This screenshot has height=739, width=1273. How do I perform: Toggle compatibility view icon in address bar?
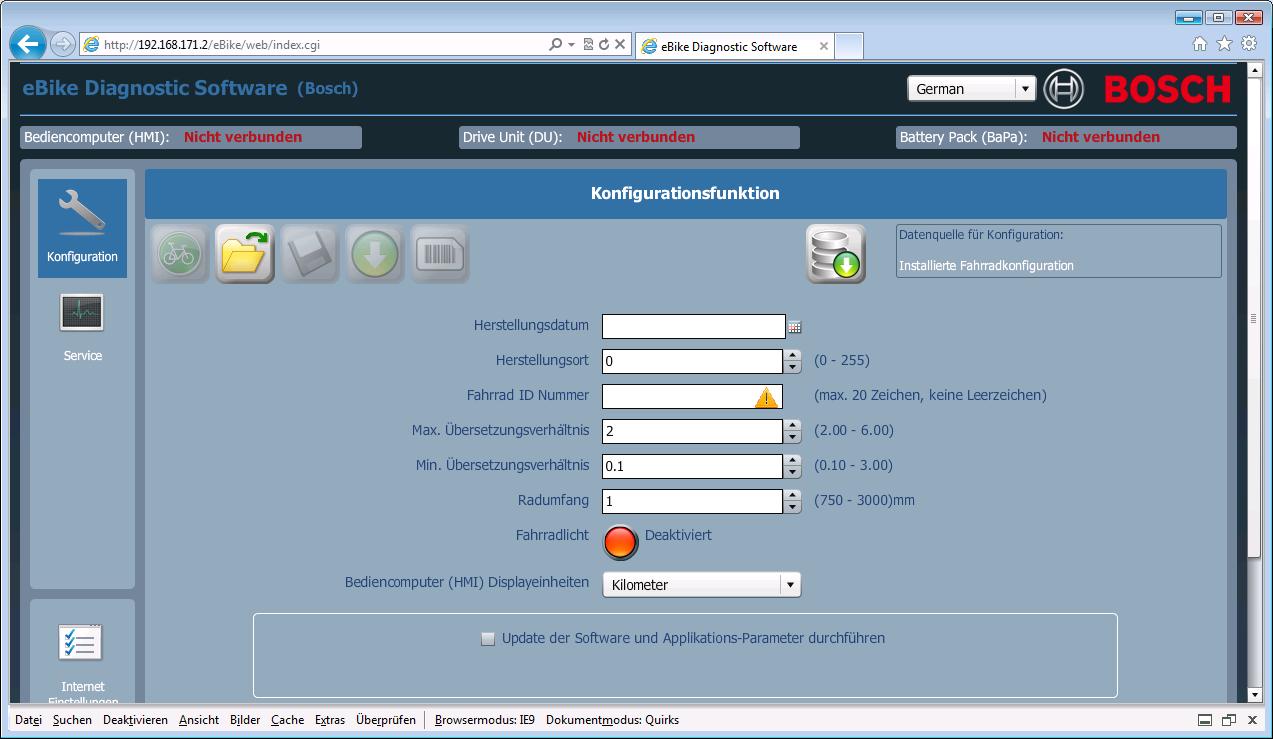click(x=588, y=44)
